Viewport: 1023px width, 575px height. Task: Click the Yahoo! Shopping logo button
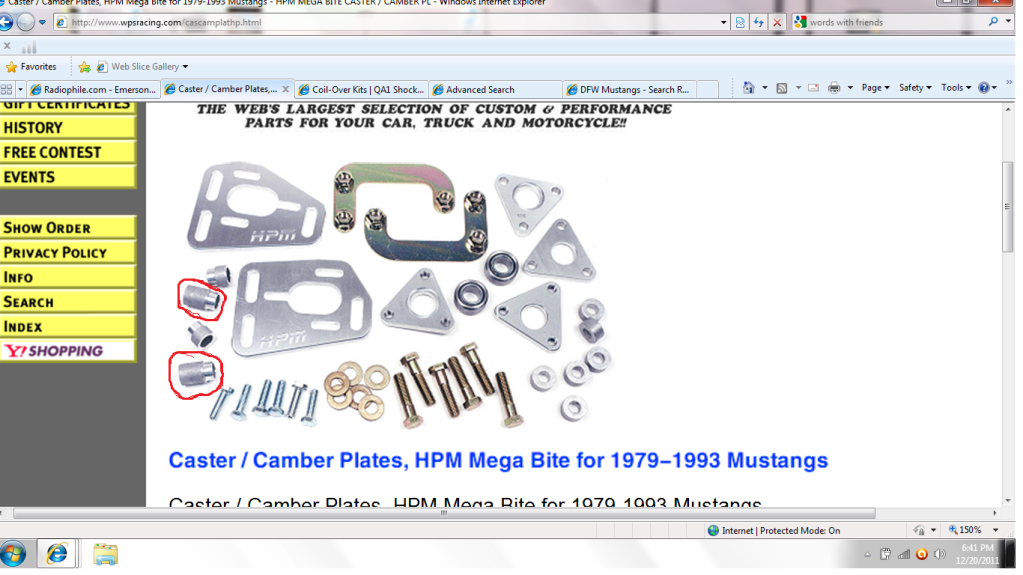pyautogui.click(x=68, y=350)
